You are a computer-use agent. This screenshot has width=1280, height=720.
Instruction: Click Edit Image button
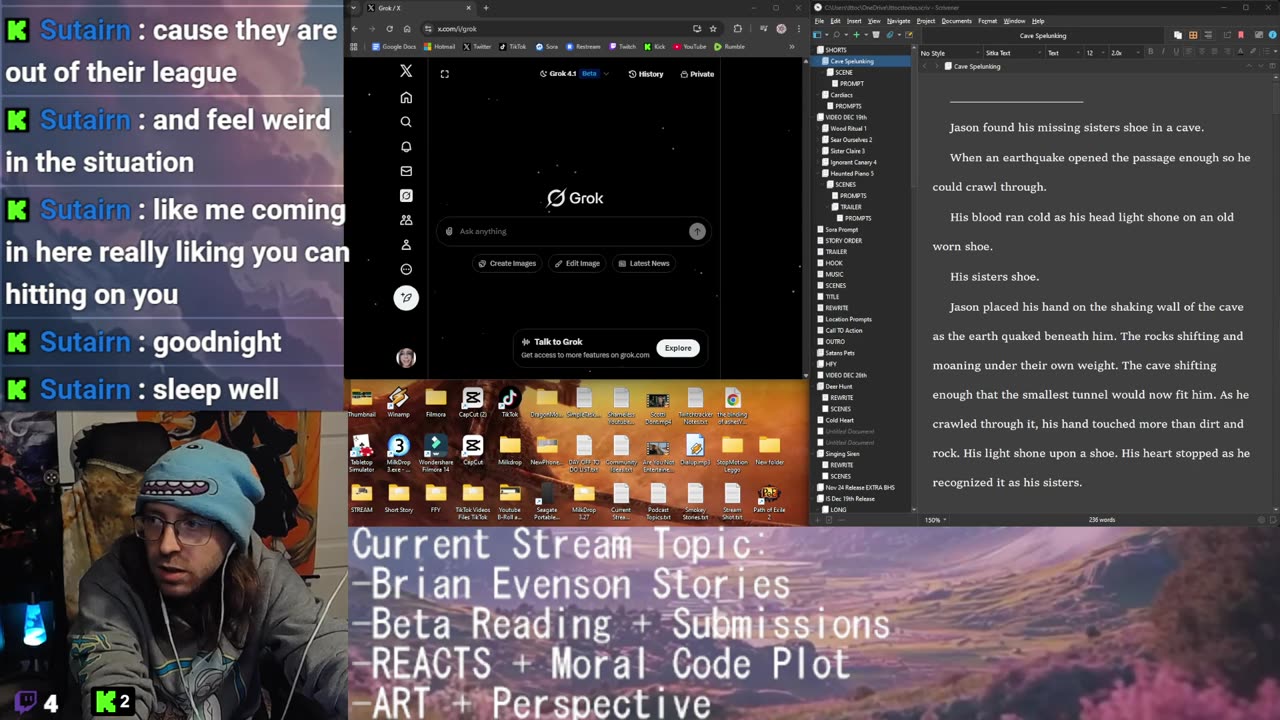577,263
